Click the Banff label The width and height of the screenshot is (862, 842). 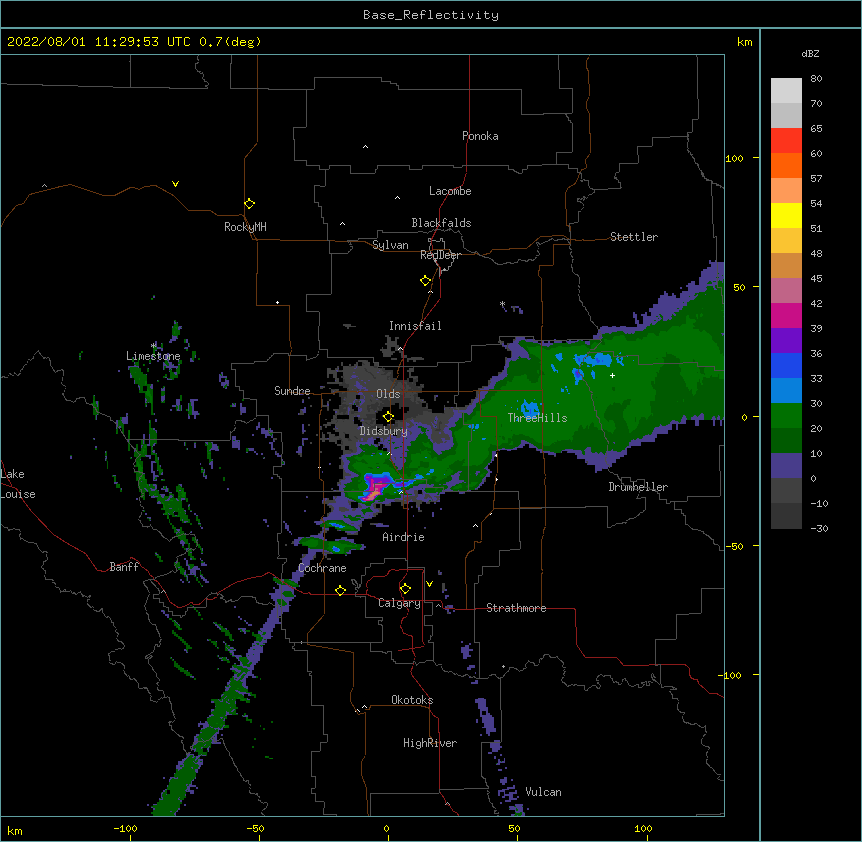(x=124, y=567)
